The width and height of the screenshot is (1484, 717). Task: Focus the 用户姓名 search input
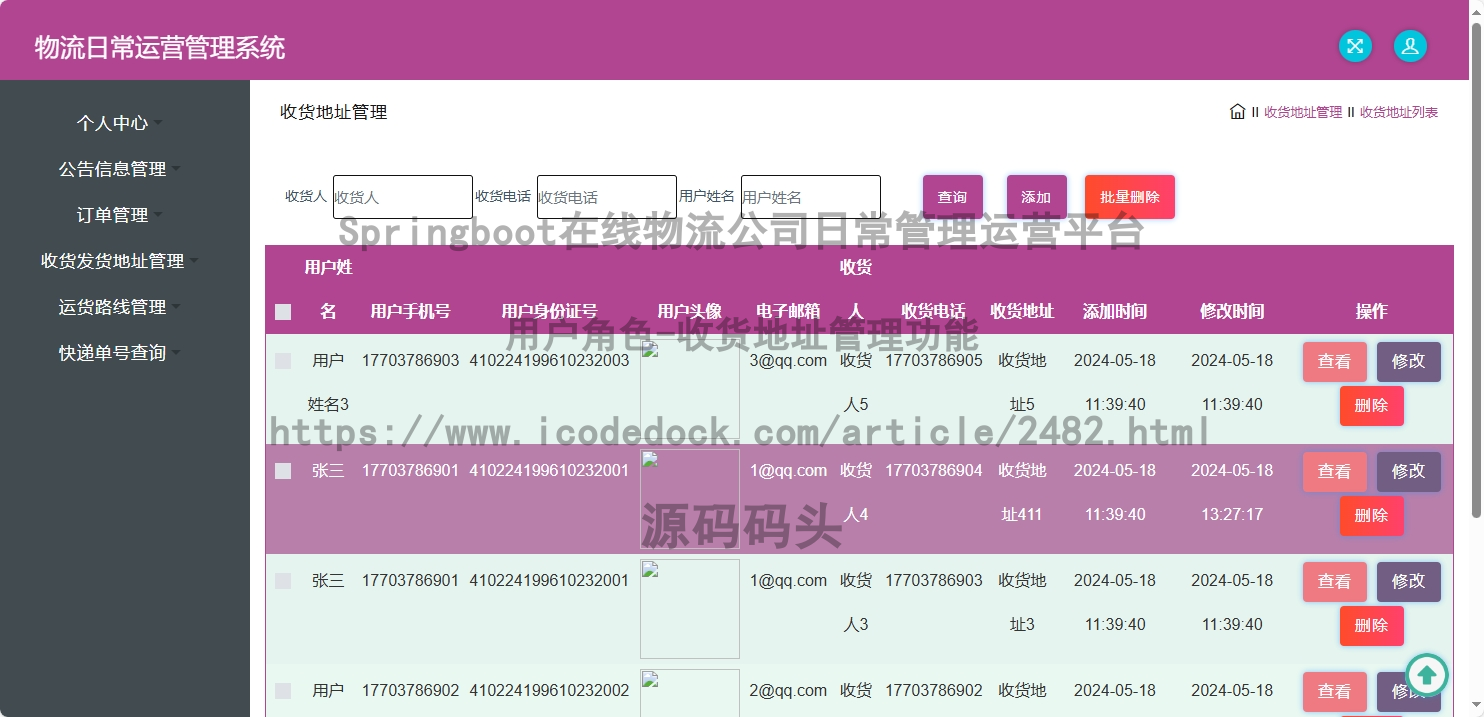[811, 197]
